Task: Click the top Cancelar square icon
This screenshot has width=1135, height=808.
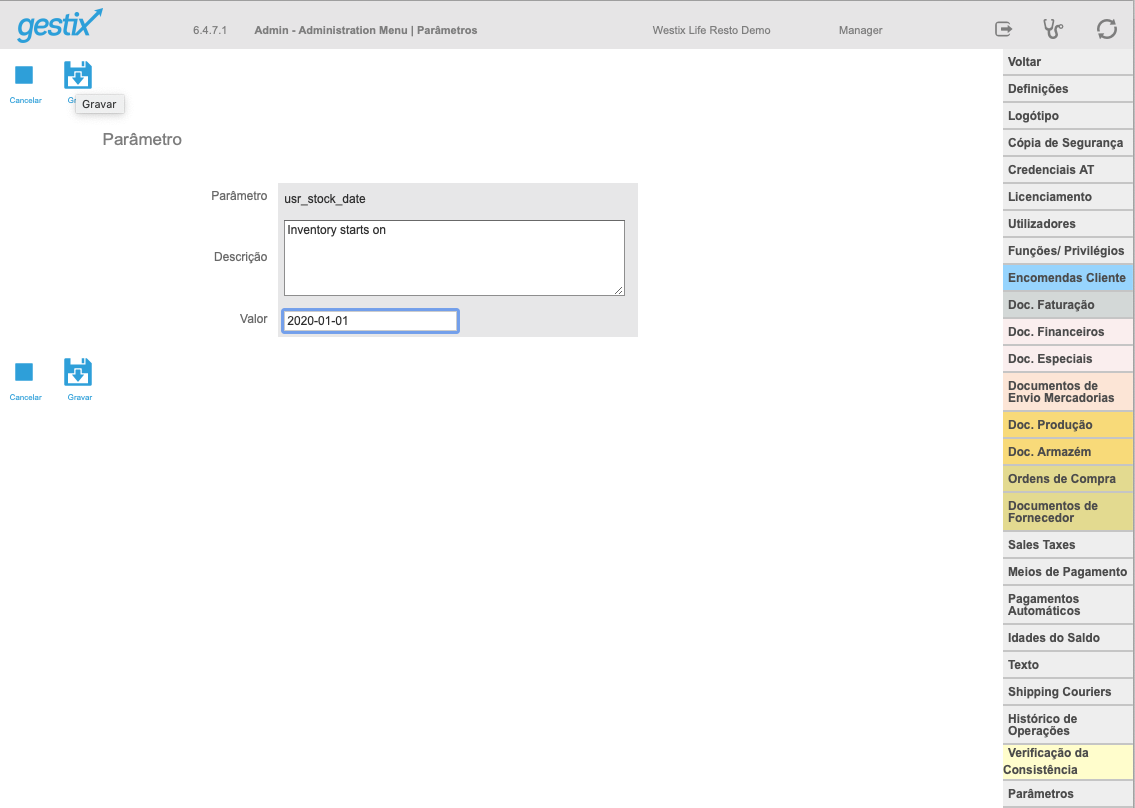Action: click(x=24, y=75)
